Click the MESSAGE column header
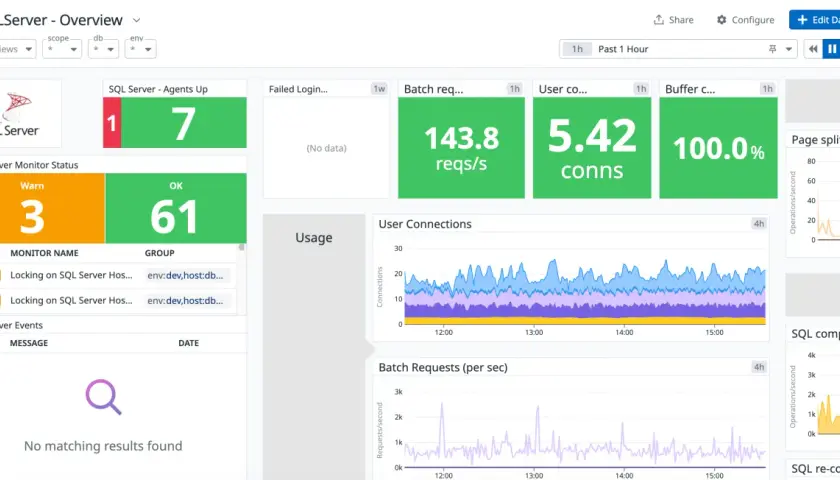The height and width of the screenshot is (480, 840). (29, 343)
